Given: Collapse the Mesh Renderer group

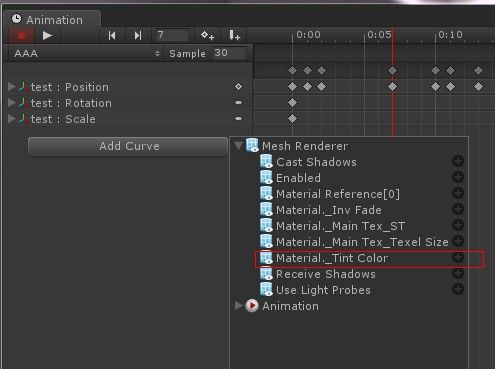Looking at the screenshot, I should (239, 146).
